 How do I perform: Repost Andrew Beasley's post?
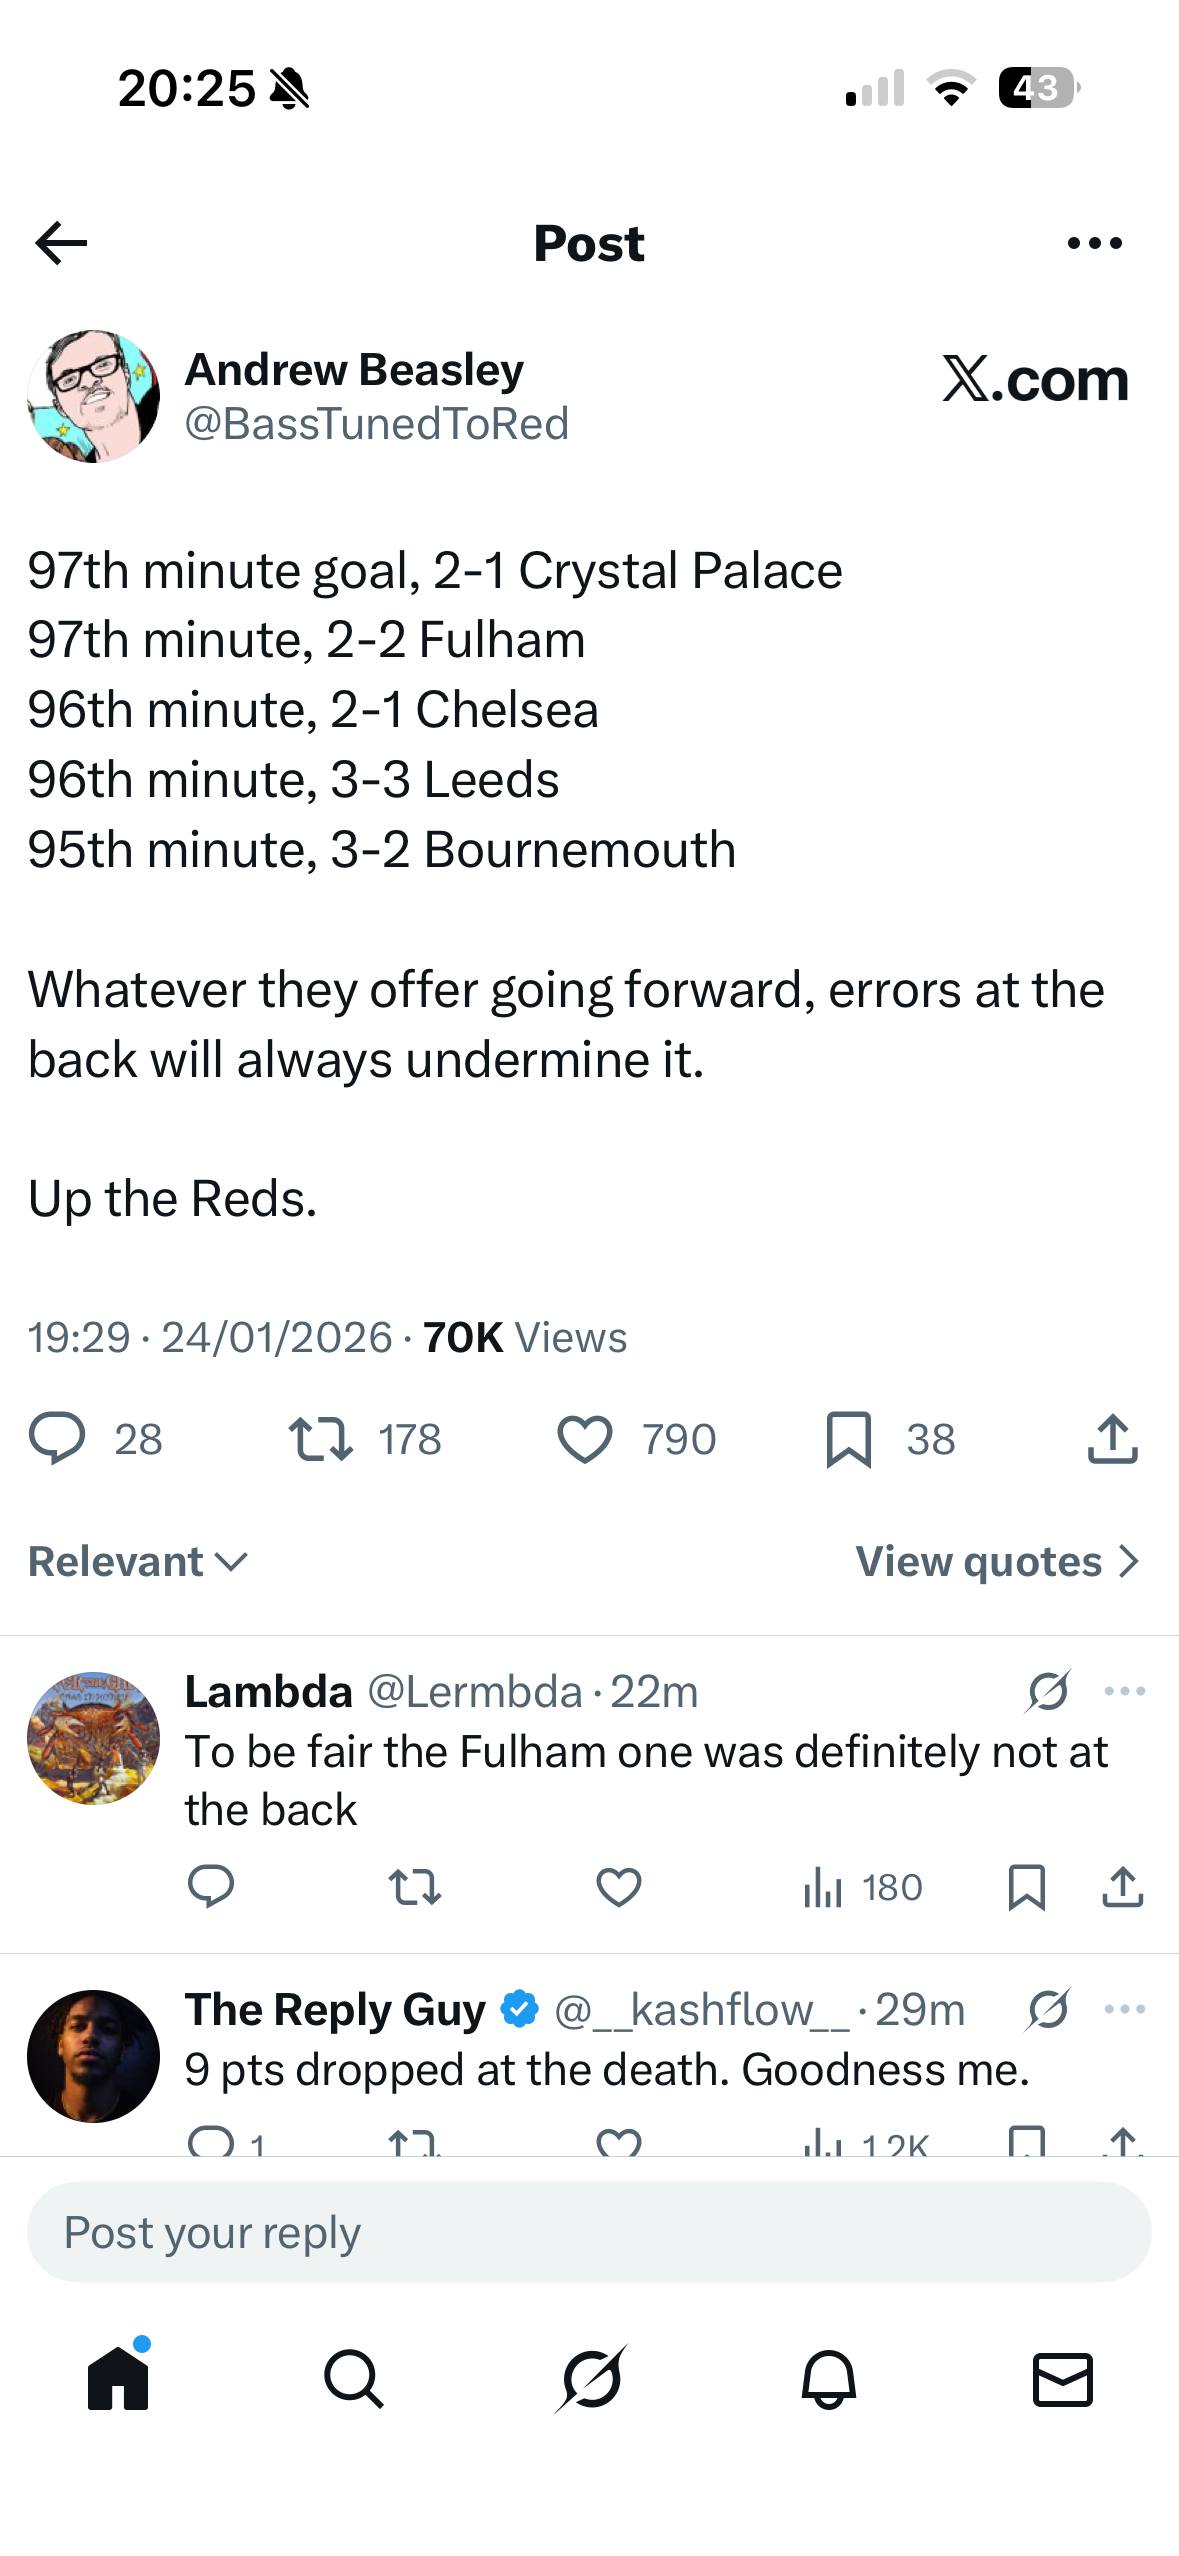click(x=320, y=1439)
